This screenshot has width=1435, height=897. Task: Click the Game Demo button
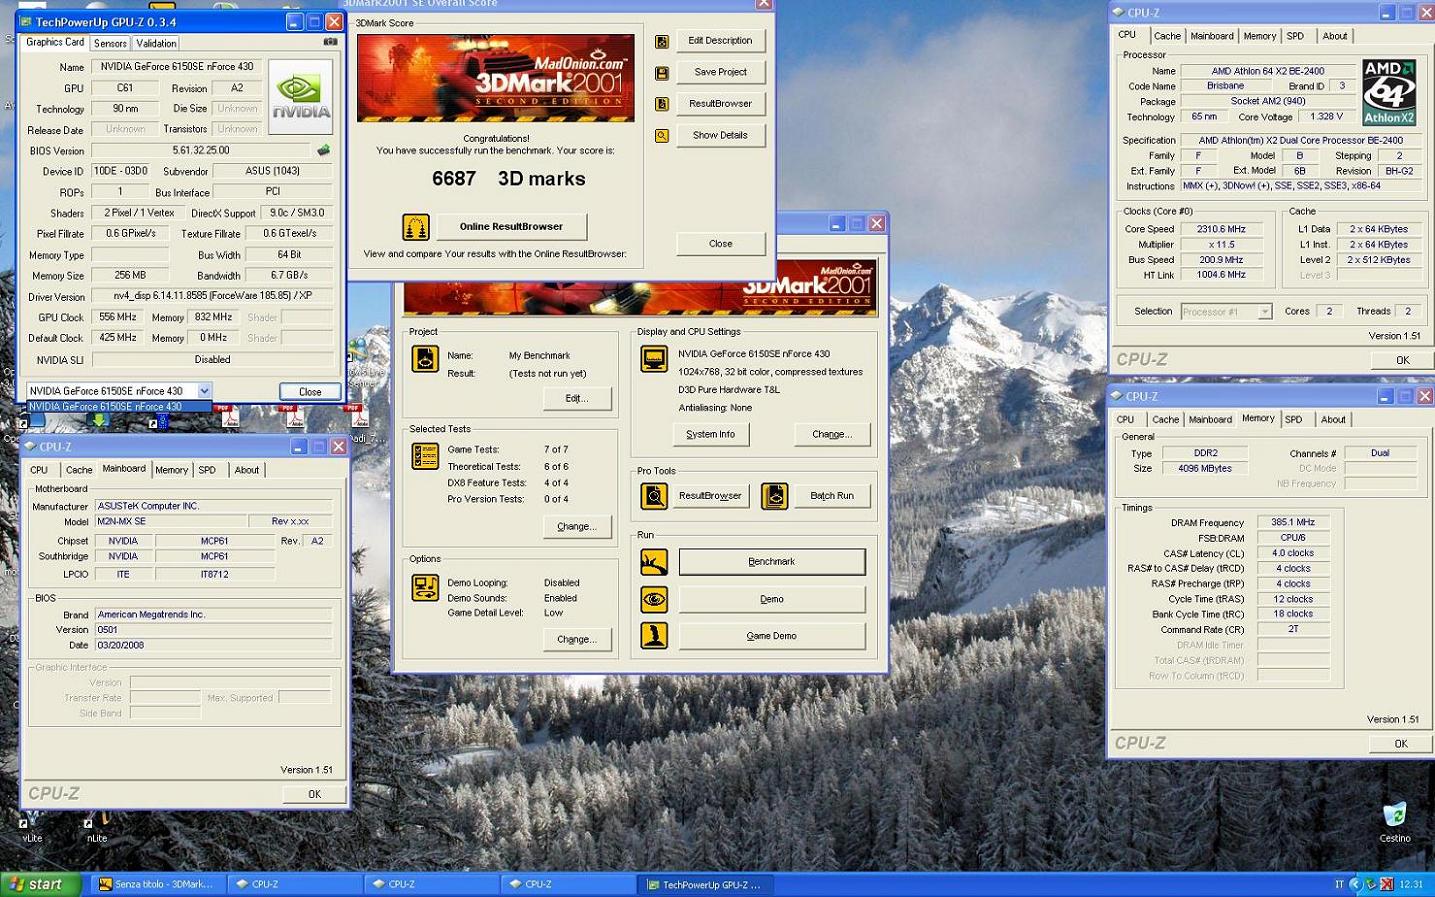(x=772, y=636)
